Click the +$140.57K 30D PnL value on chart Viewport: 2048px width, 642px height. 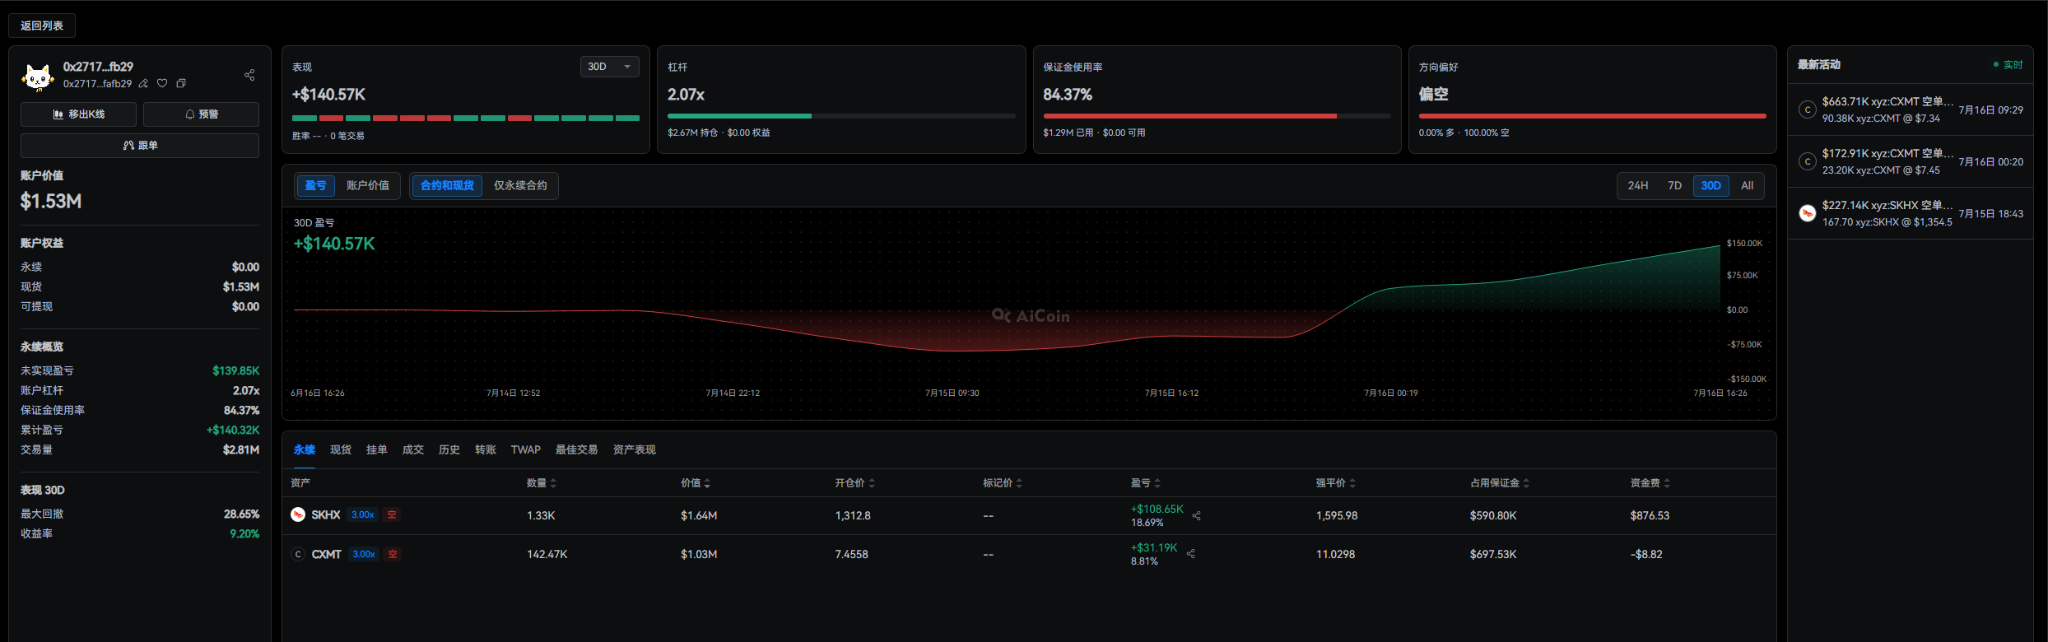[x=334, y=244]
